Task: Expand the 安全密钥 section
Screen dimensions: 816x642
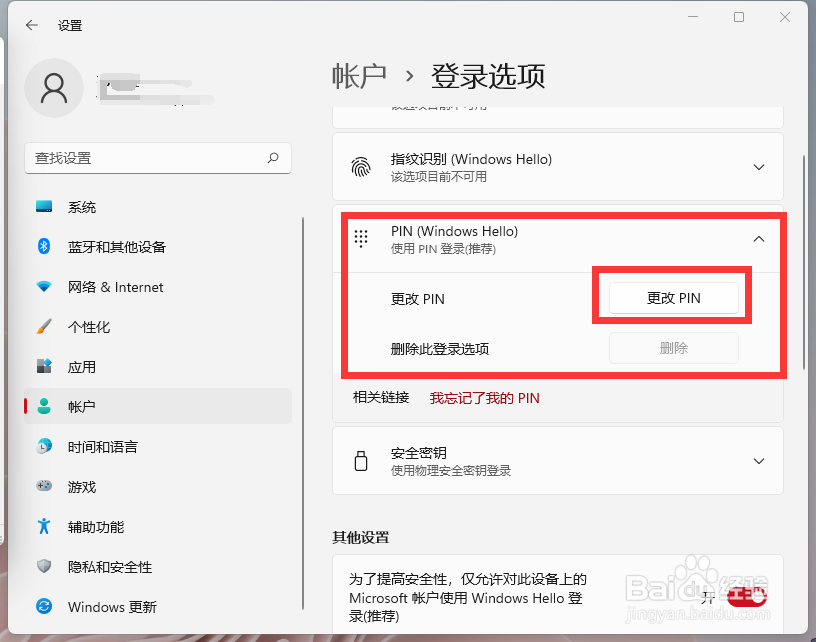Action: click(x=759, y=461)
